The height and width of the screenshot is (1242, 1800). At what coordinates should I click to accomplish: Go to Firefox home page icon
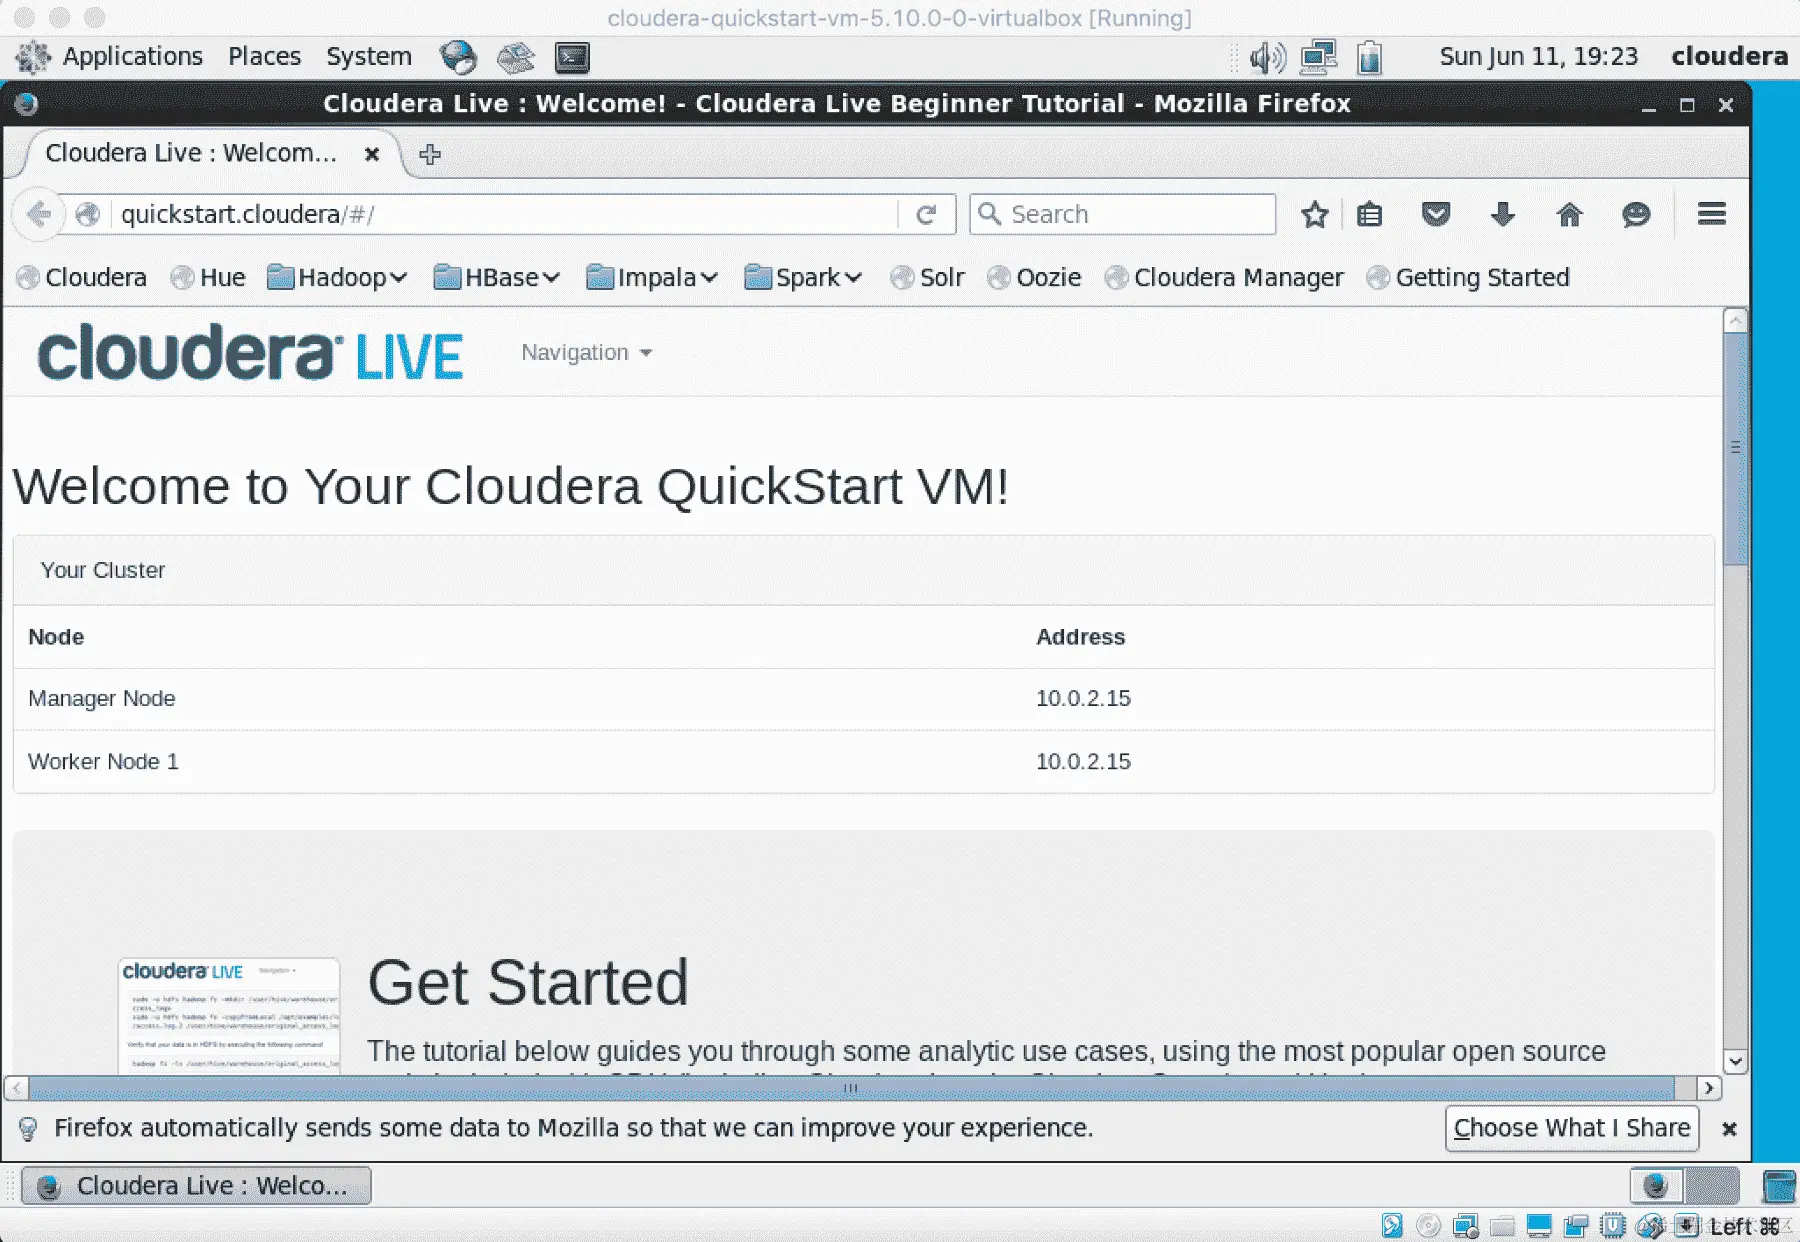[1569, 214]
